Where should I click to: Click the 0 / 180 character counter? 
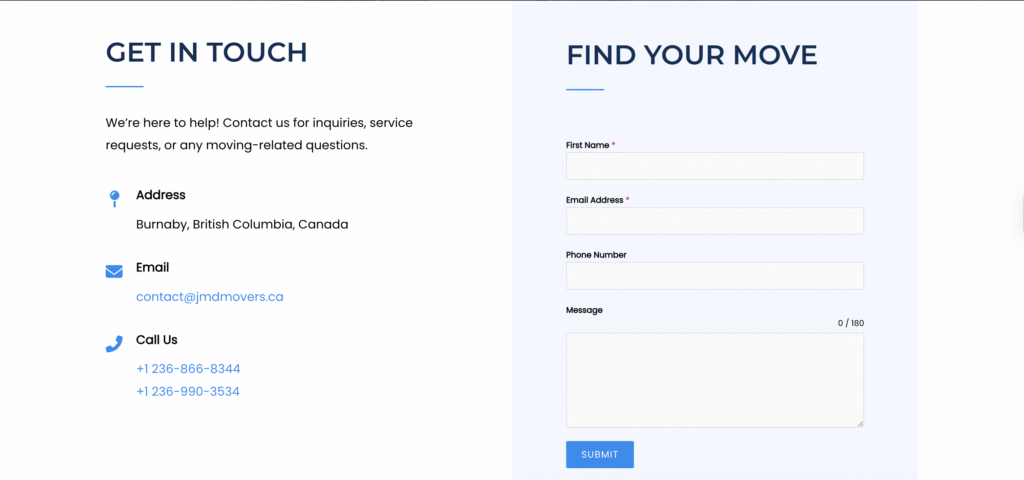point(850,323)
